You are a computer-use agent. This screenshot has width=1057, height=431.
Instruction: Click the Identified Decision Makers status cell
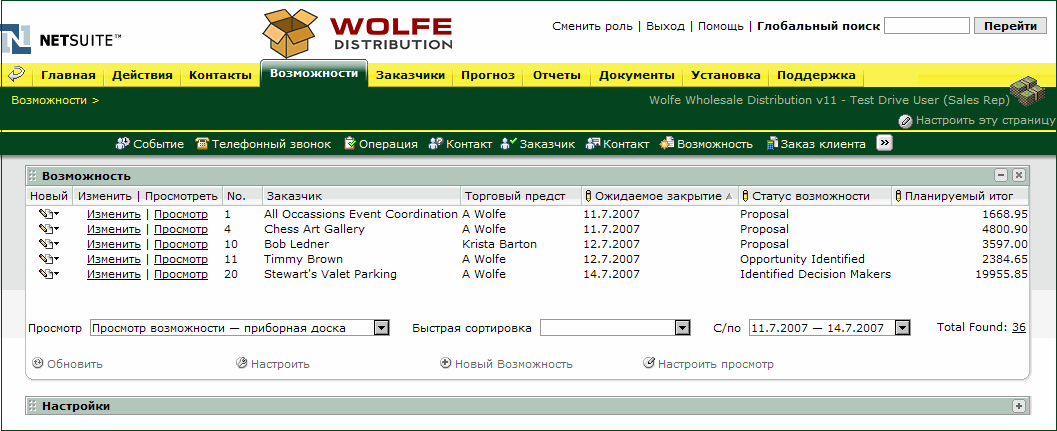816,275
